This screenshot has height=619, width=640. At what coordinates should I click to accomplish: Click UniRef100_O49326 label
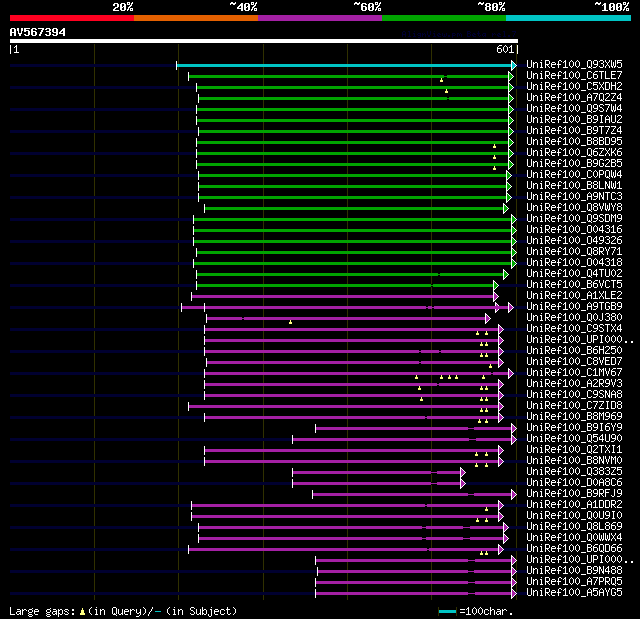(574, 241)
